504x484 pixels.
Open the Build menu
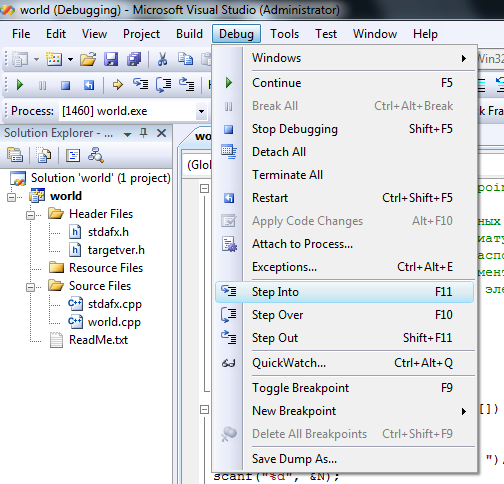189,34
